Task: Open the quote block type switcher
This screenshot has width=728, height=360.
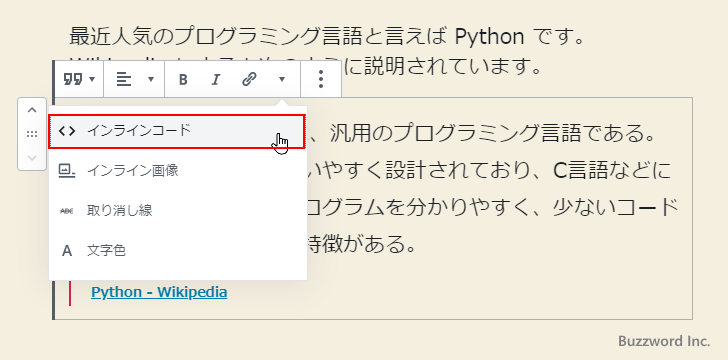Action: pos(79,79)
